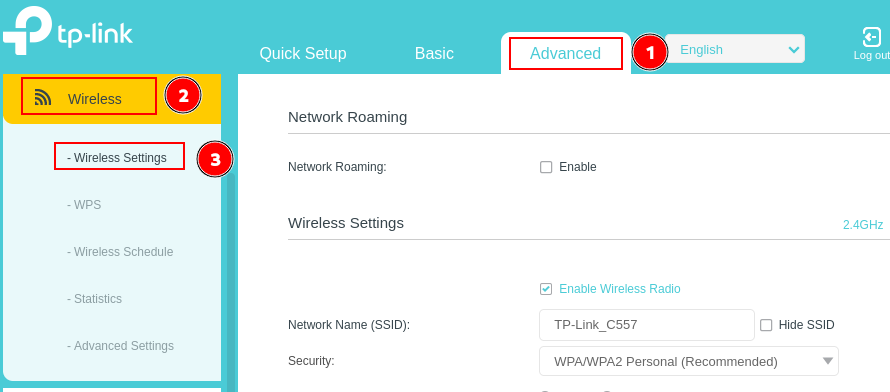The image size is (890, 392).
Task: Click the Log out icon
Action: (x=871, y=36)
